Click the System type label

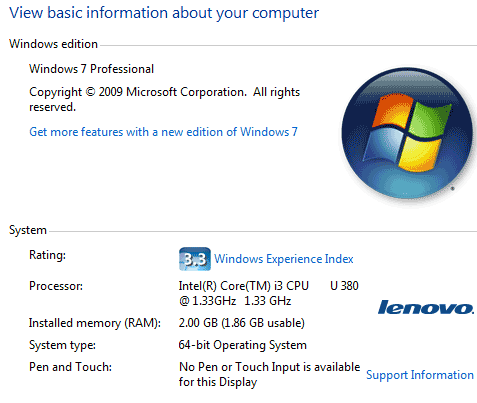pos(62,345)
